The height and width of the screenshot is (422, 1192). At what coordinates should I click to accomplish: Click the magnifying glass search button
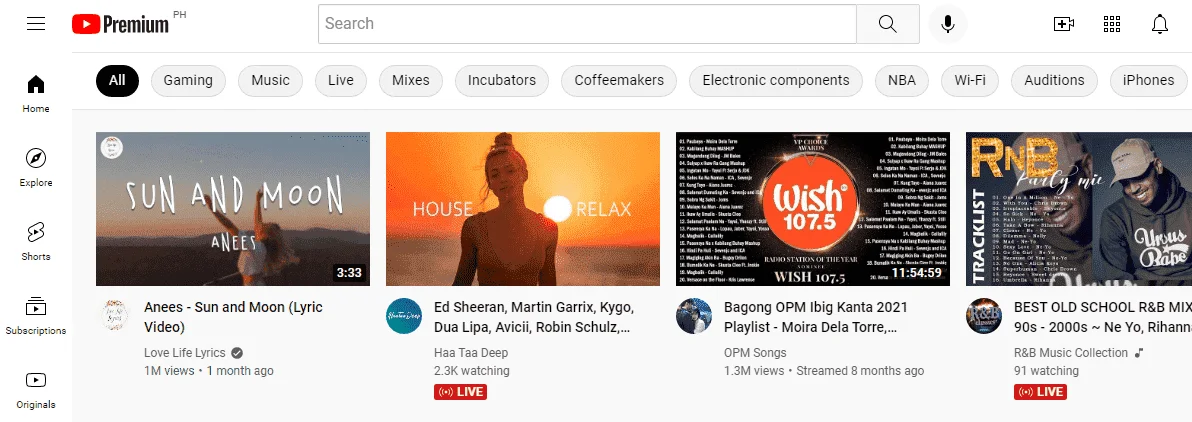click(x=888, y=24)
